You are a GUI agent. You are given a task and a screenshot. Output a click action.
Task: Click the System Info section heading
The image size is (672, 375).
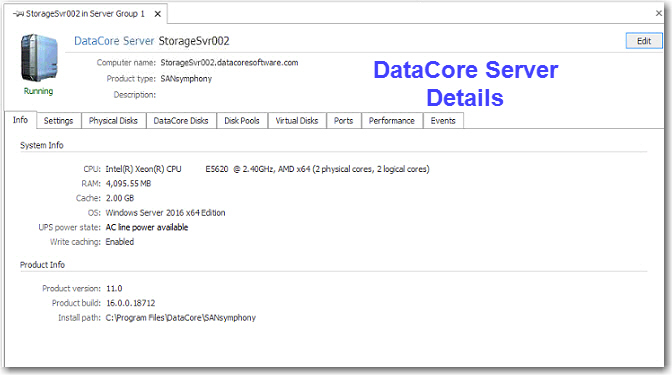pos(42,145)
